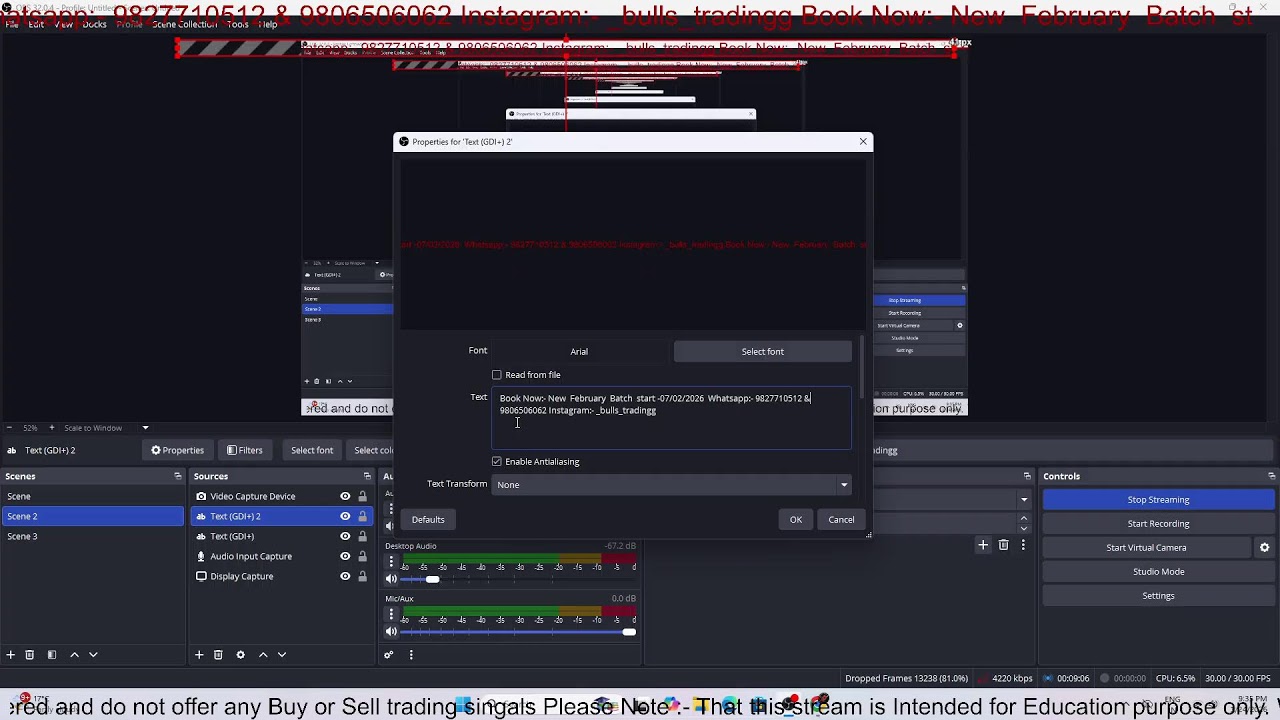Screen dimensions: 1280x720
Task: Open transition three-dot properties menu
Action: [1024, 545]
